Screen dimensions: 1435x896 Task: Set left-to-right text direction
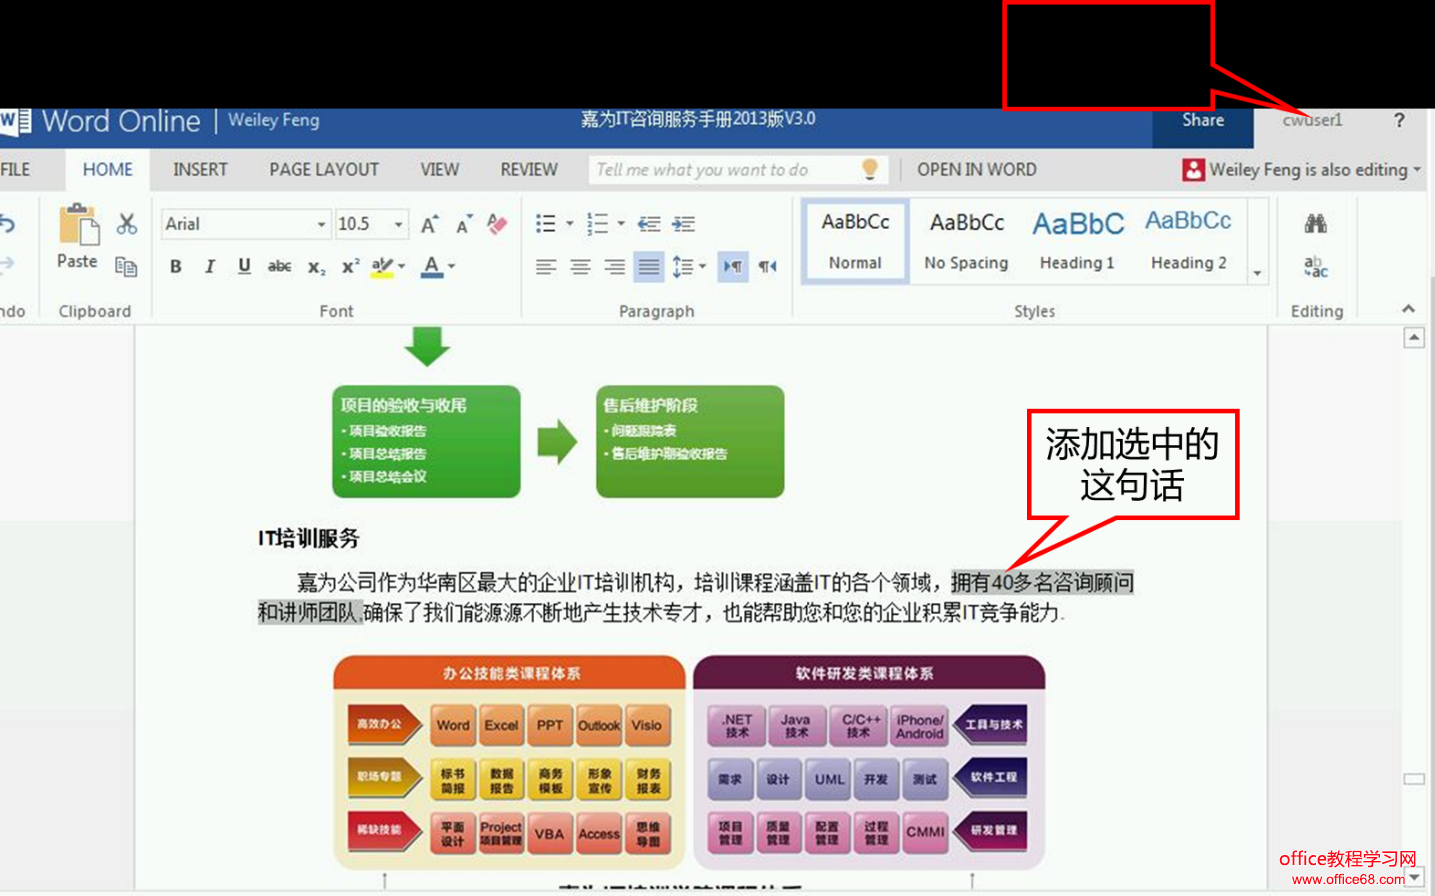click(x=733, y=267)
